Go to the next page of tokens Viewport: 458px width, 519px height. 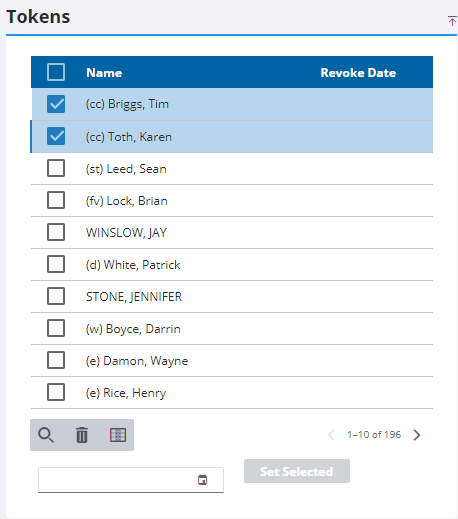(x=417, y=435)
